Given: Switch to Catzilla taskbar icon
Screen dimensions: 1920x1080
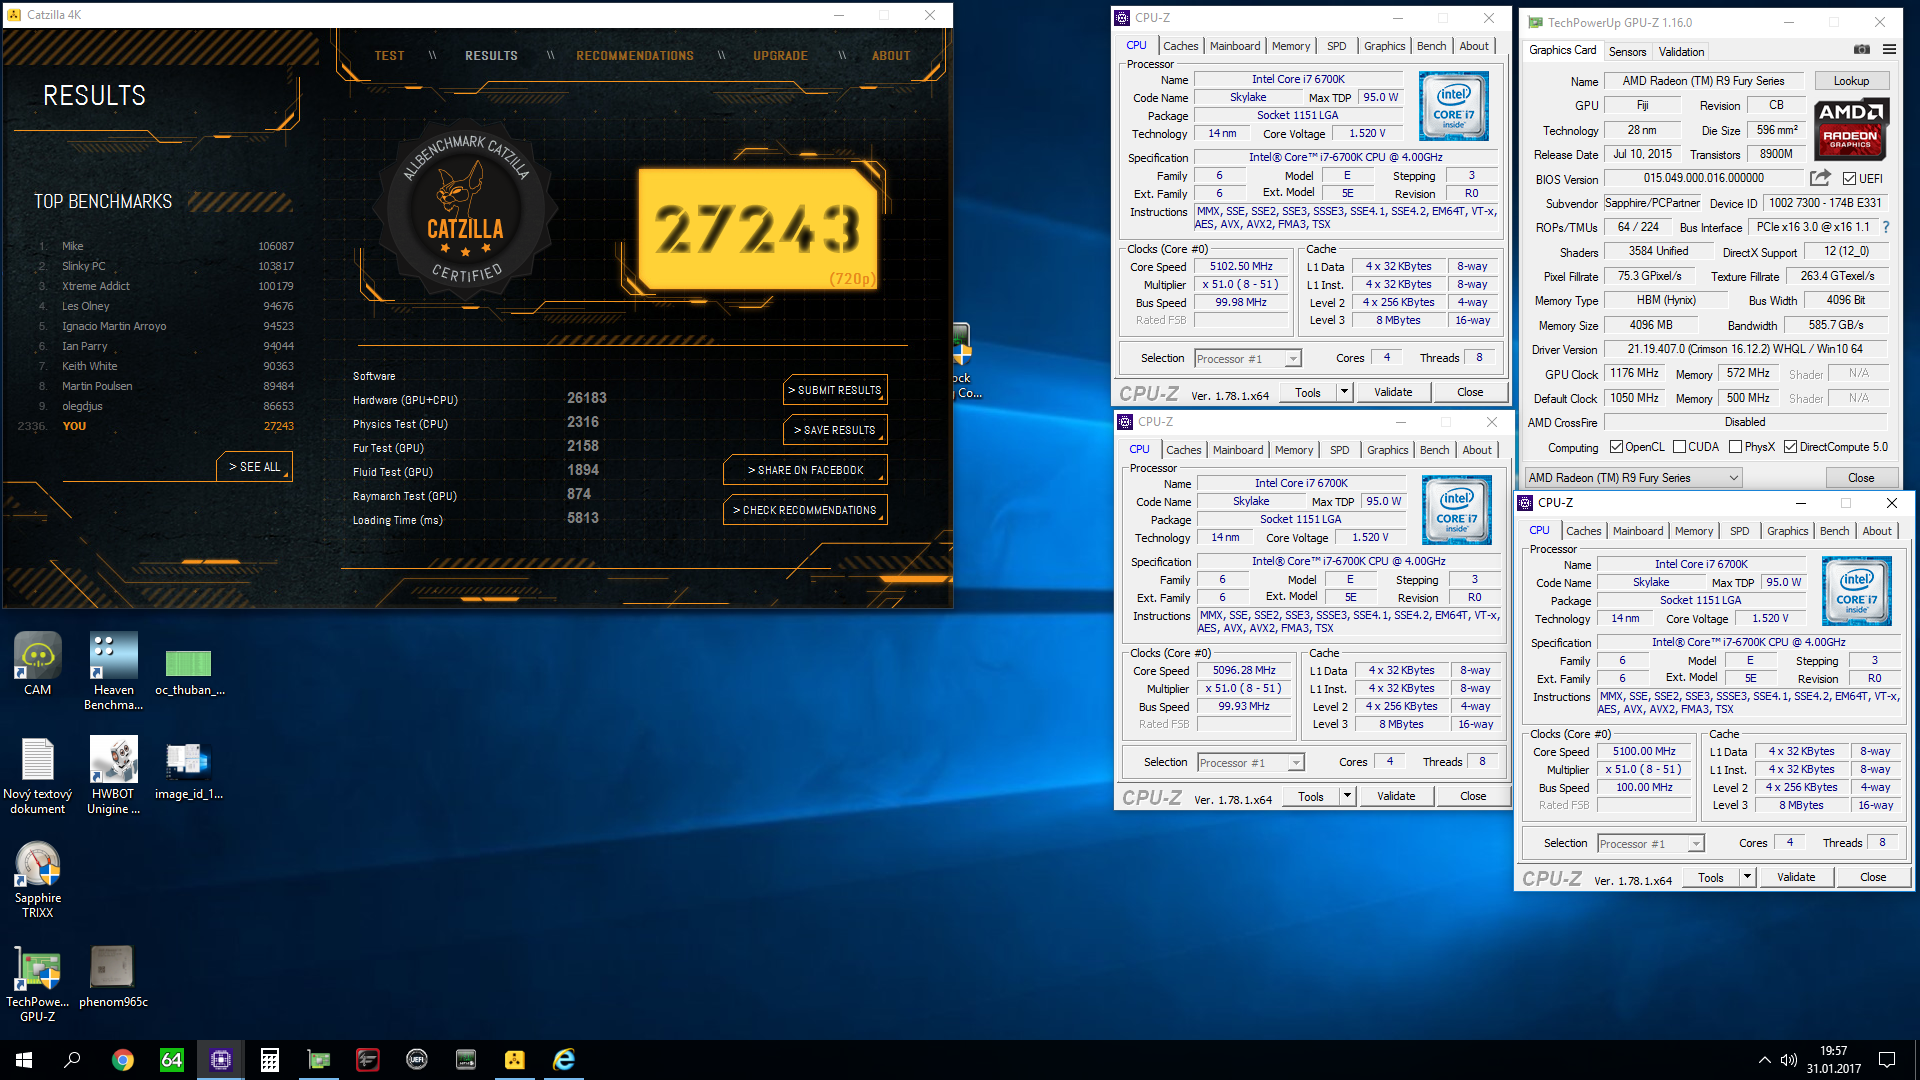Looking at the screenshot, I should [x=515, y=1060].
